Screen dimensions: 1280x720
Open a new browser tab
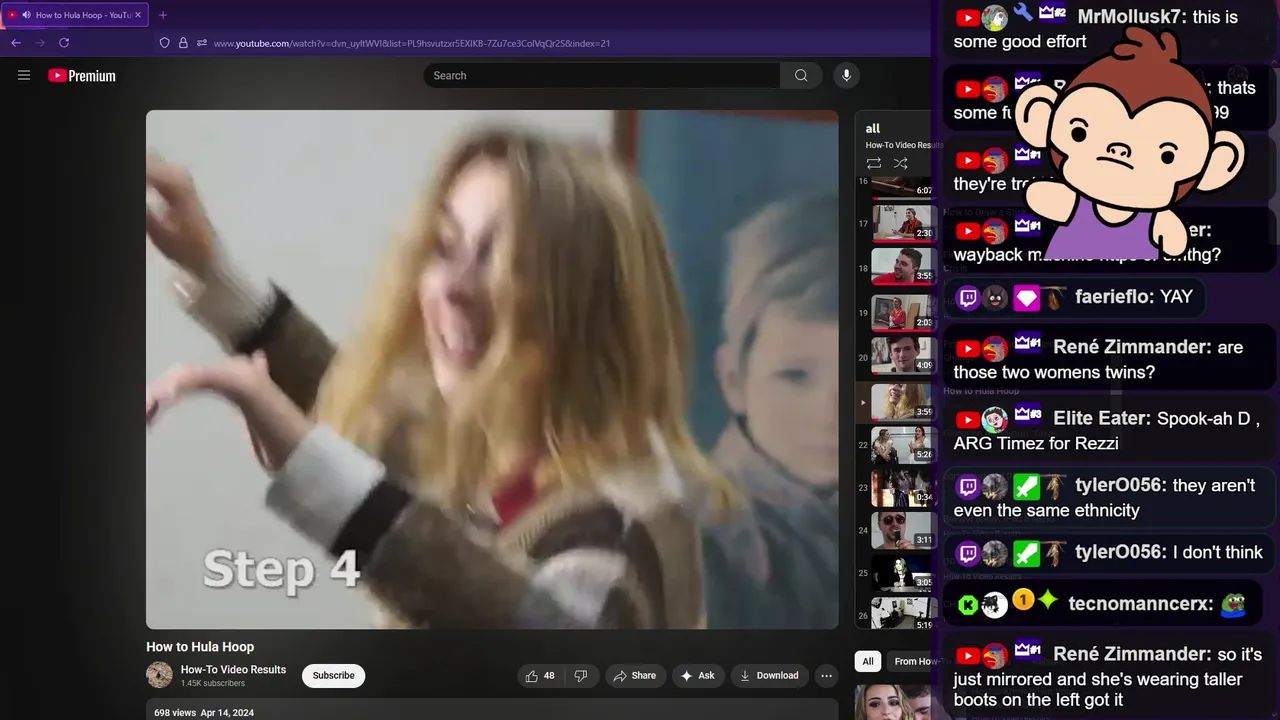[x=163, y=15]
